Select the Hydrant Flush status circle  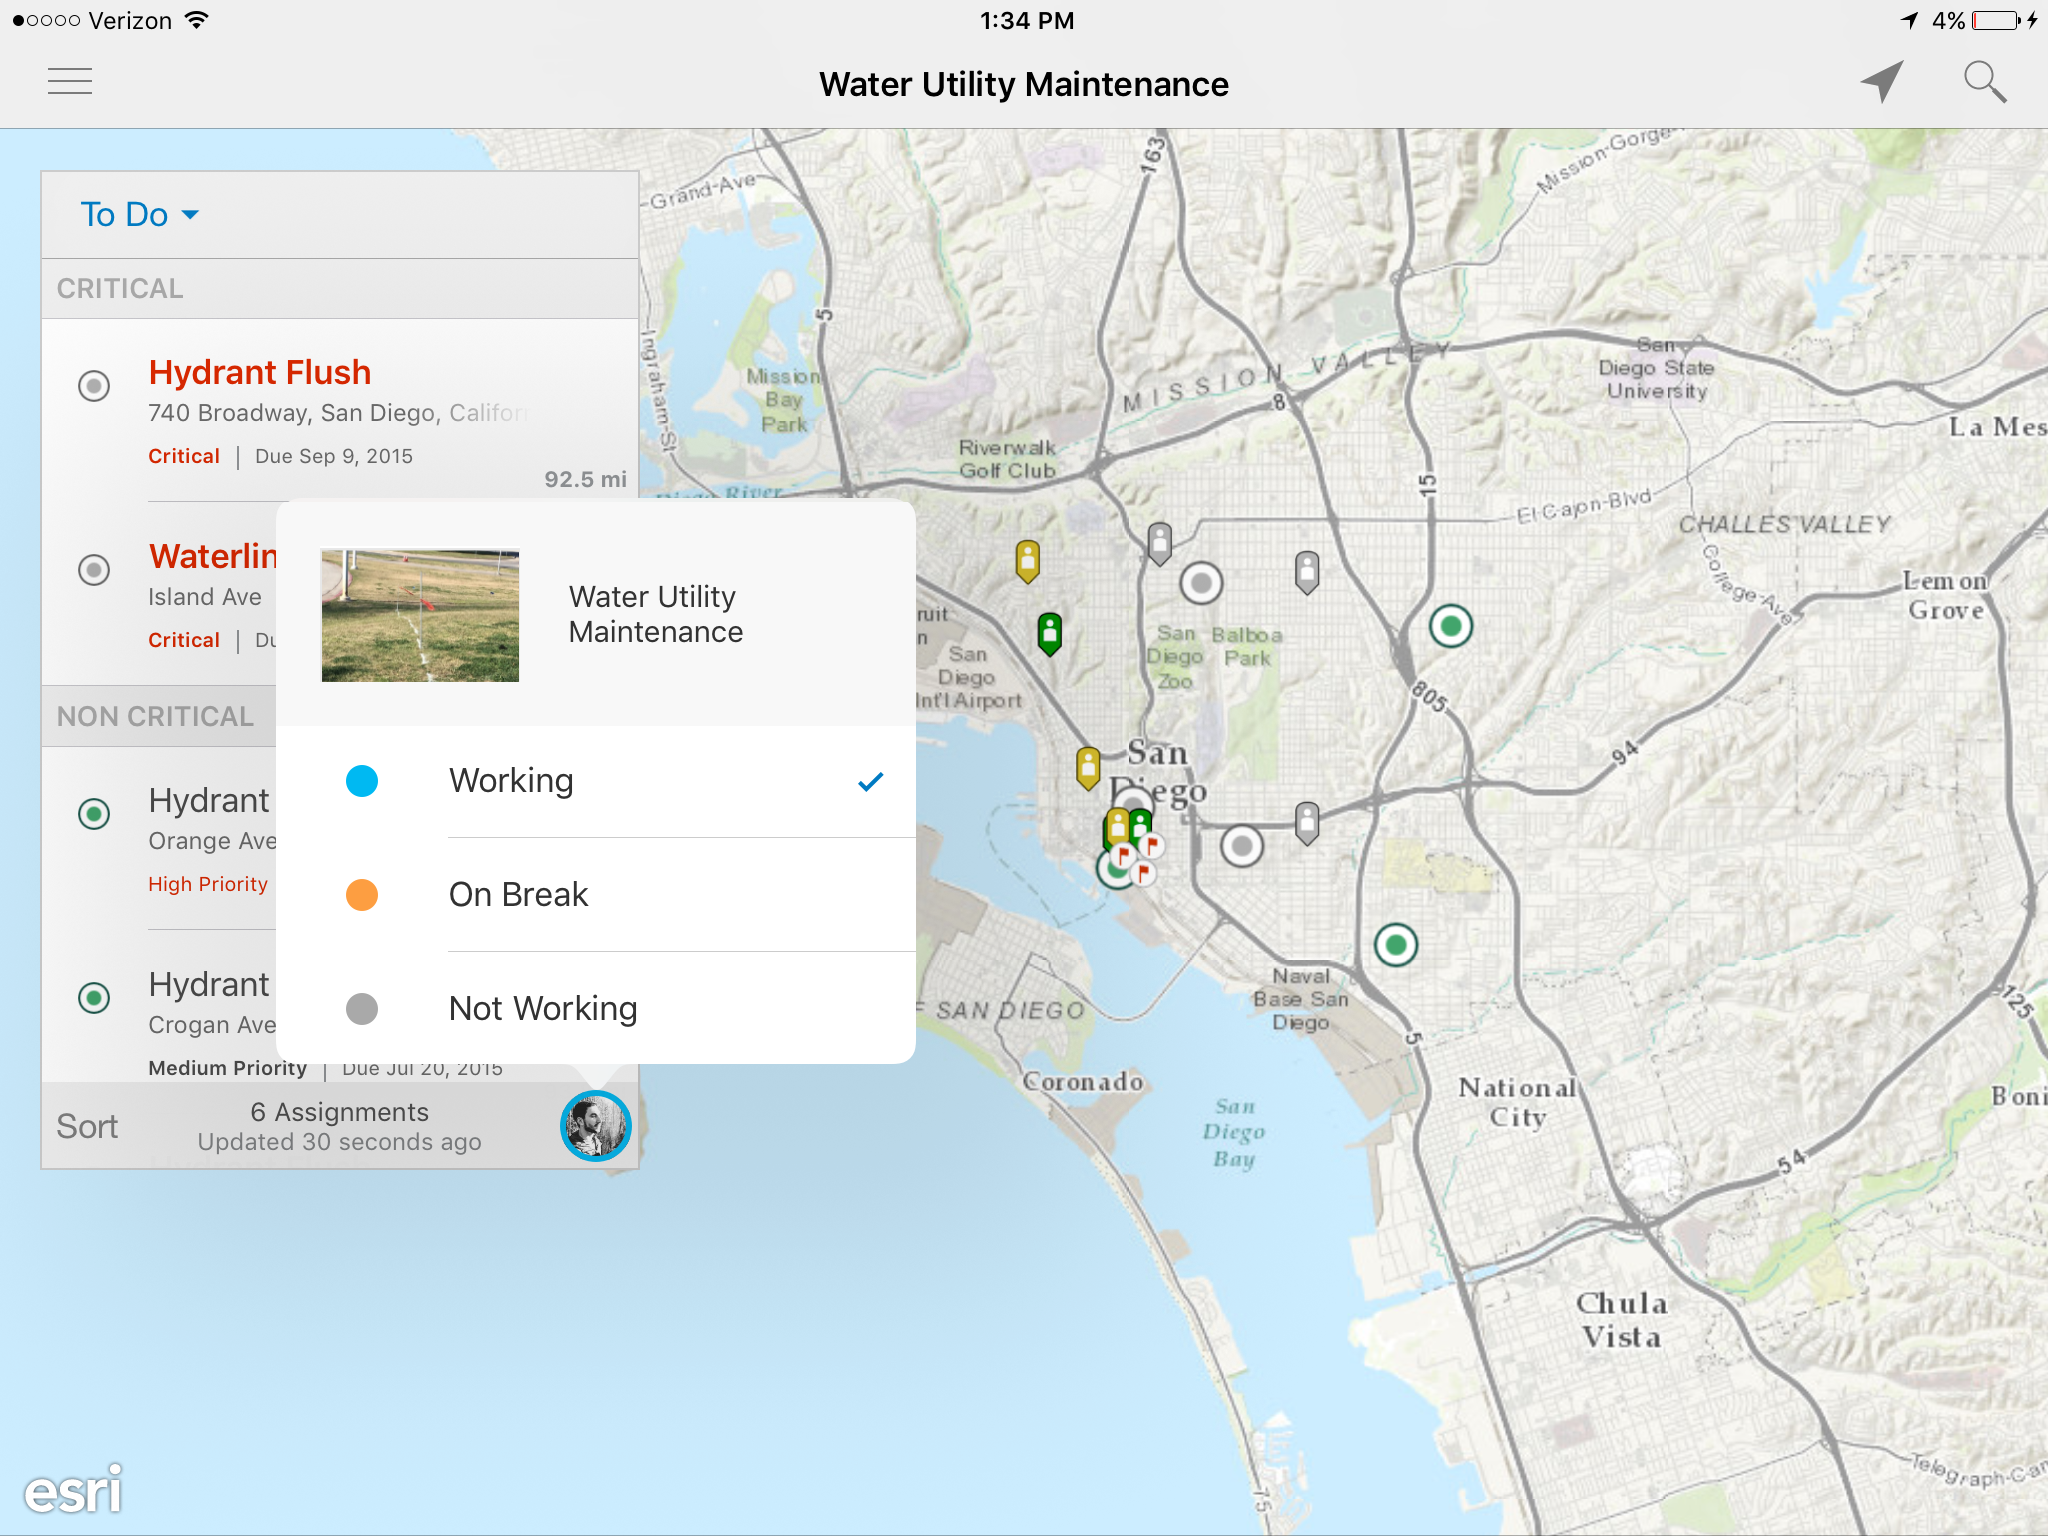click(x=94, y=386)
